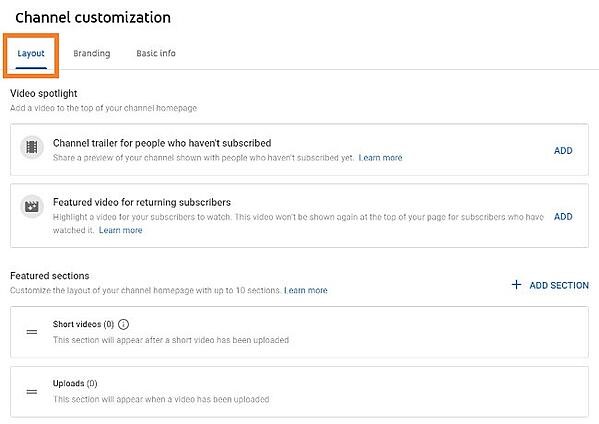
Task: Add a featured video for returning subscribers
Action: tap(563, 217)
